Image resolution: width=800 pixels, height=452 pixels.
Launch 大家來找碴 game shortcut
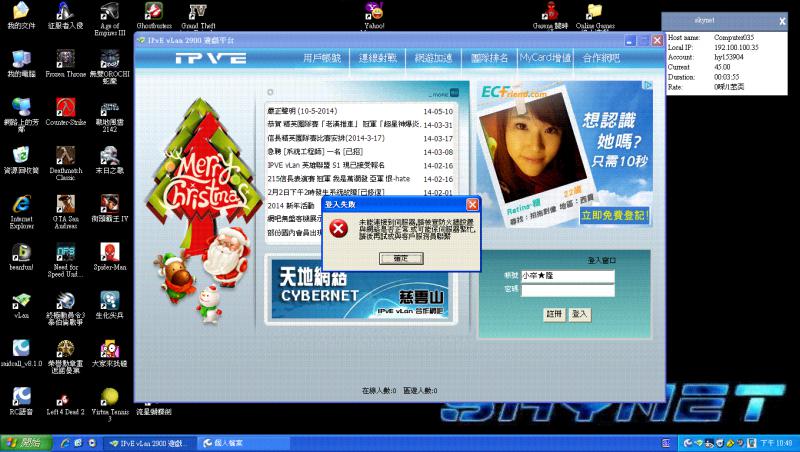click(x=109, y=353)
